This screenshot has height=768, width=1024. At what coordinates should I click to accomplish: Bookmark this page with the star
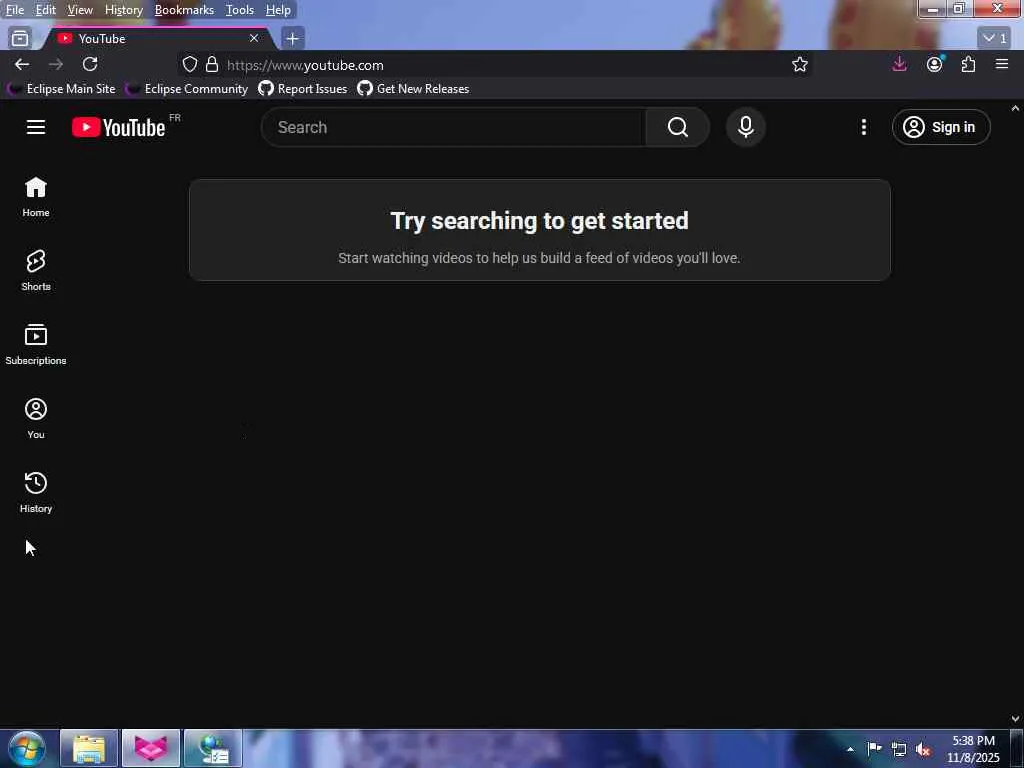800,64
